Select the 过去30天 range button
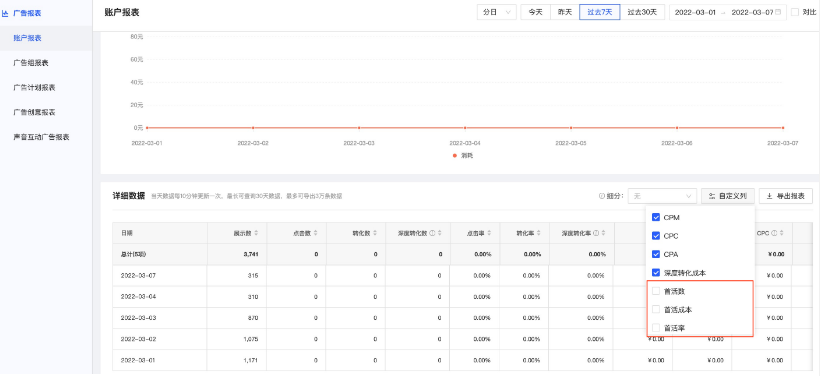The width and height of the screenshot is (820, 376). [642, 12]
